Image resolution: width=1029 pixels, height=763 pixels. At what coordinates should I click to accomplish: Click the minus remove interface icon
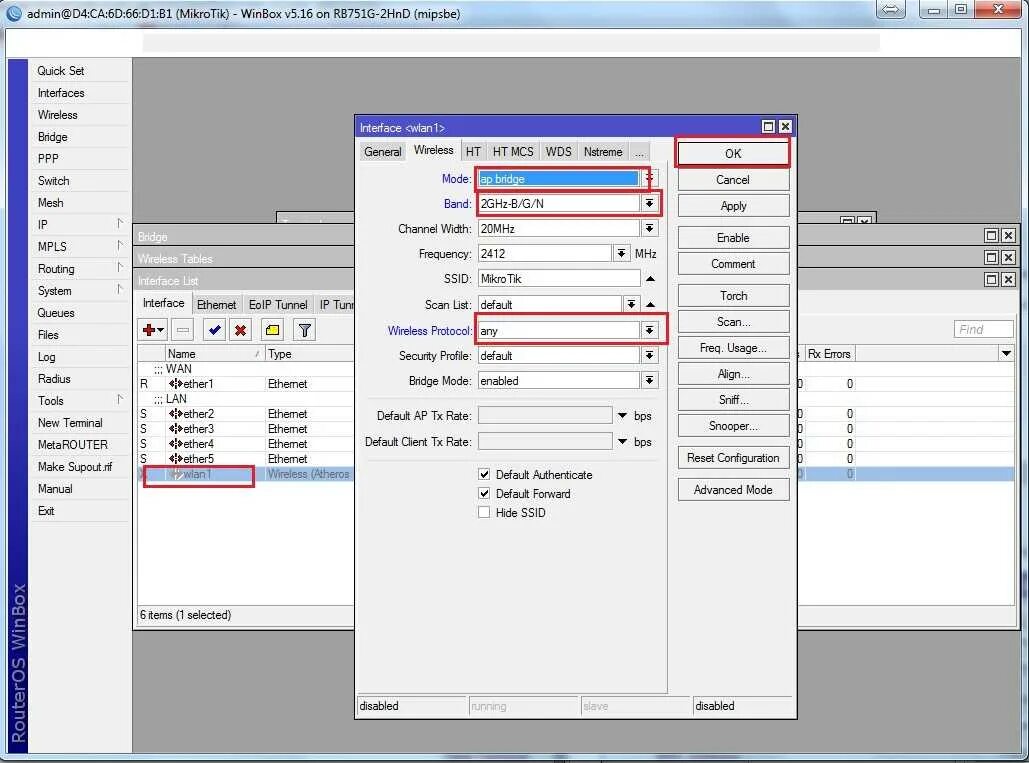pos(183,330)
